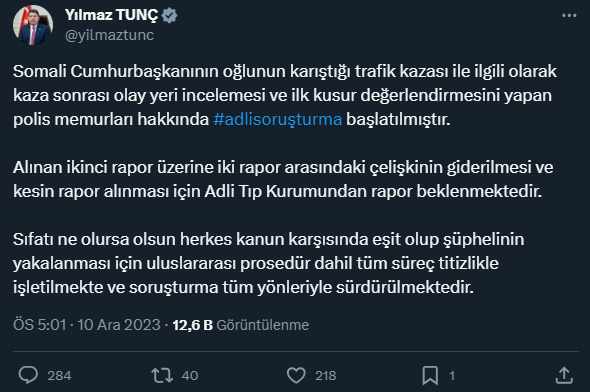The image size is (590, 392).
Task: Open Yılmaz TUNÇ profile picture
Action: pyautogui.click(x=33, y=25)
